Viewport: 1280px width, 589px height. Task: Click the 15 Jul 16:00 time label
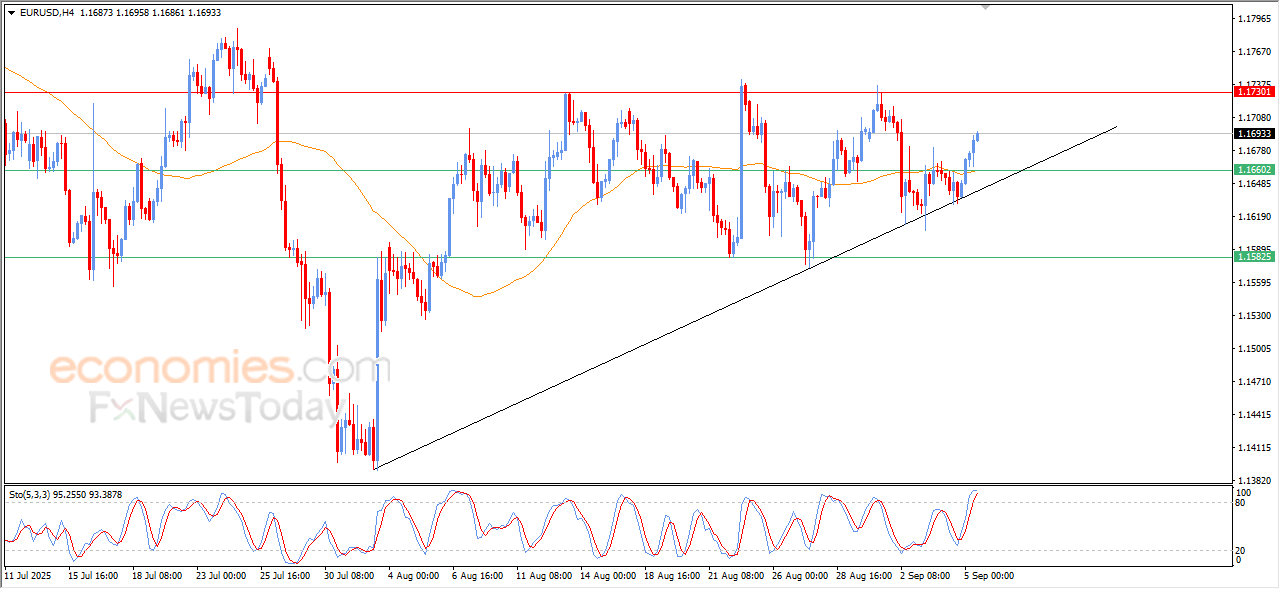pos(93,576)
